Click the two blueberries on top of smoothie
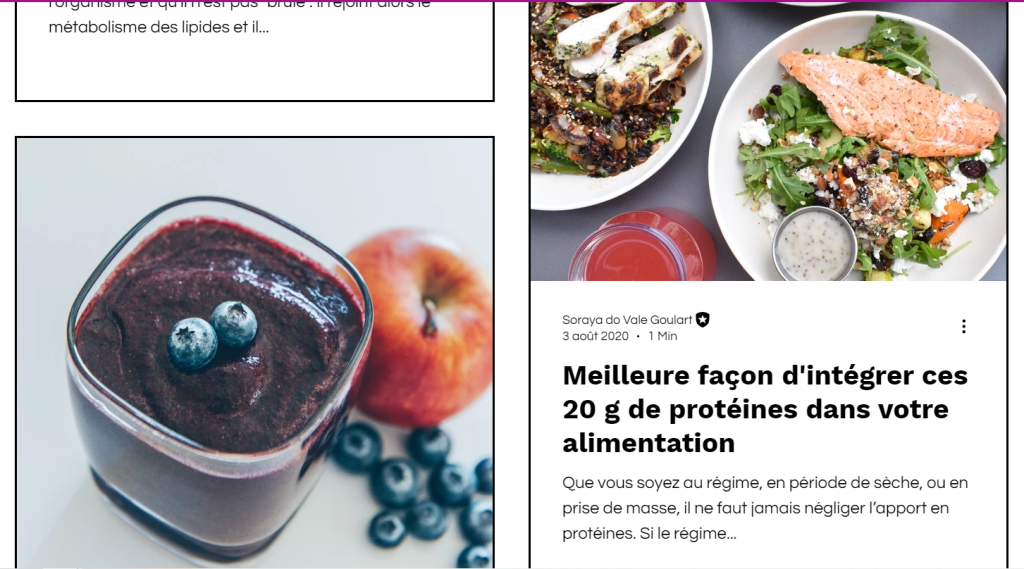1024x569 pixels. pos(213,333)
